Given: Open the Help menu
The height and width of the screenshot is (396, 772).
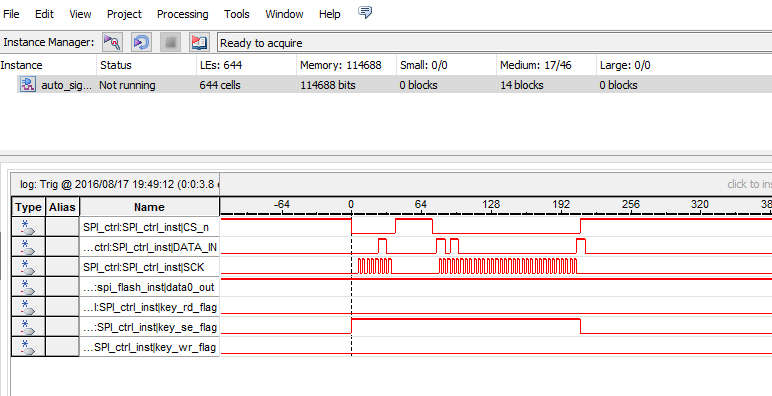Looking at the screenshot, I should pyautogui.click(x=329, y=14).
